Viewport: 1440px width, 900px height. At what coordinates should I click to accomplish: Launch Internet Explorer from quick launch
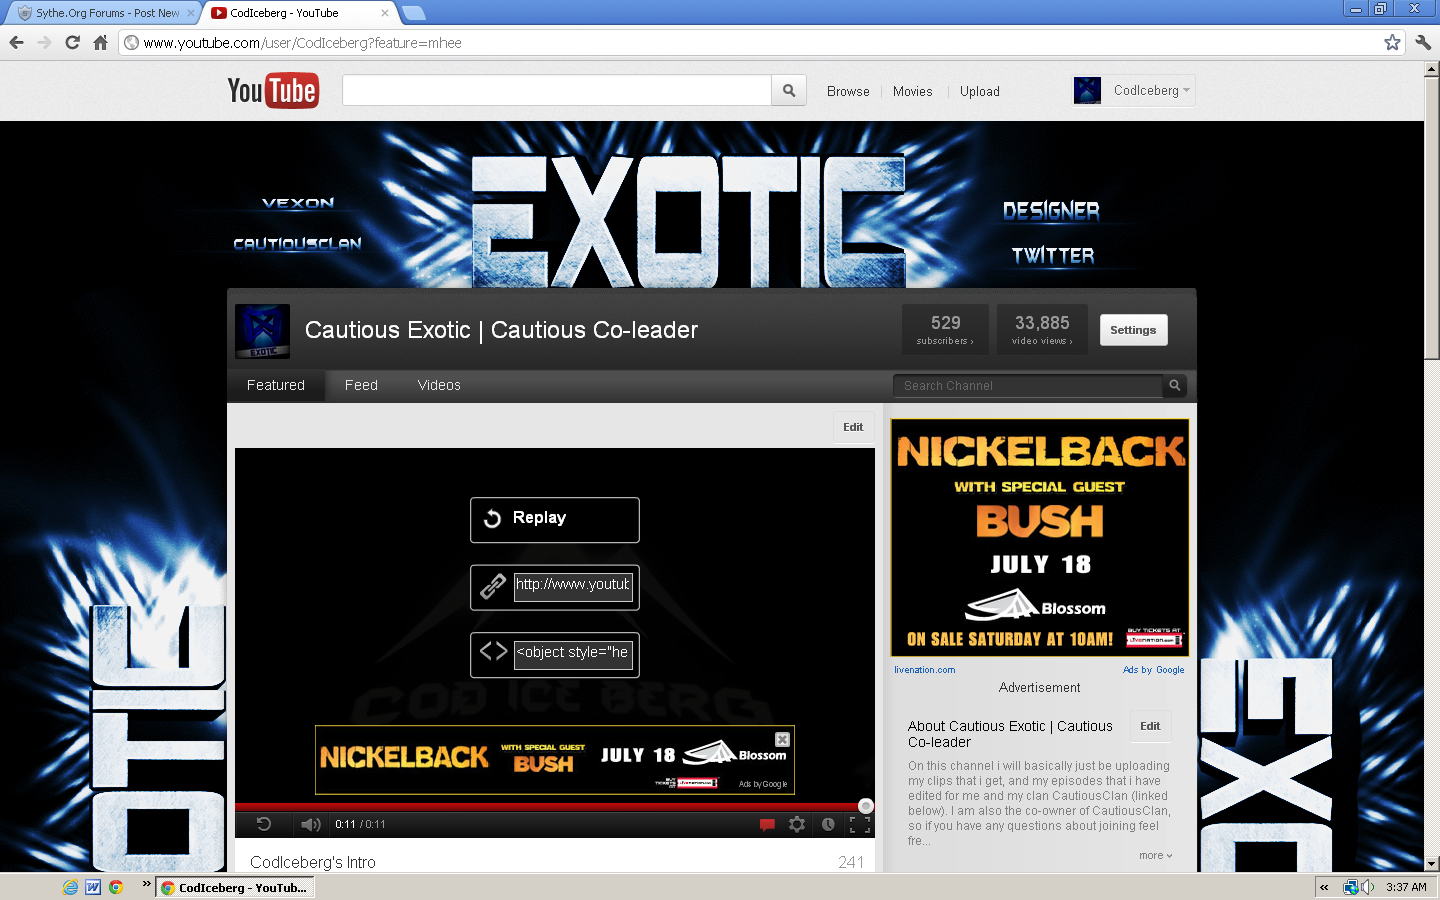coord(70,887)
